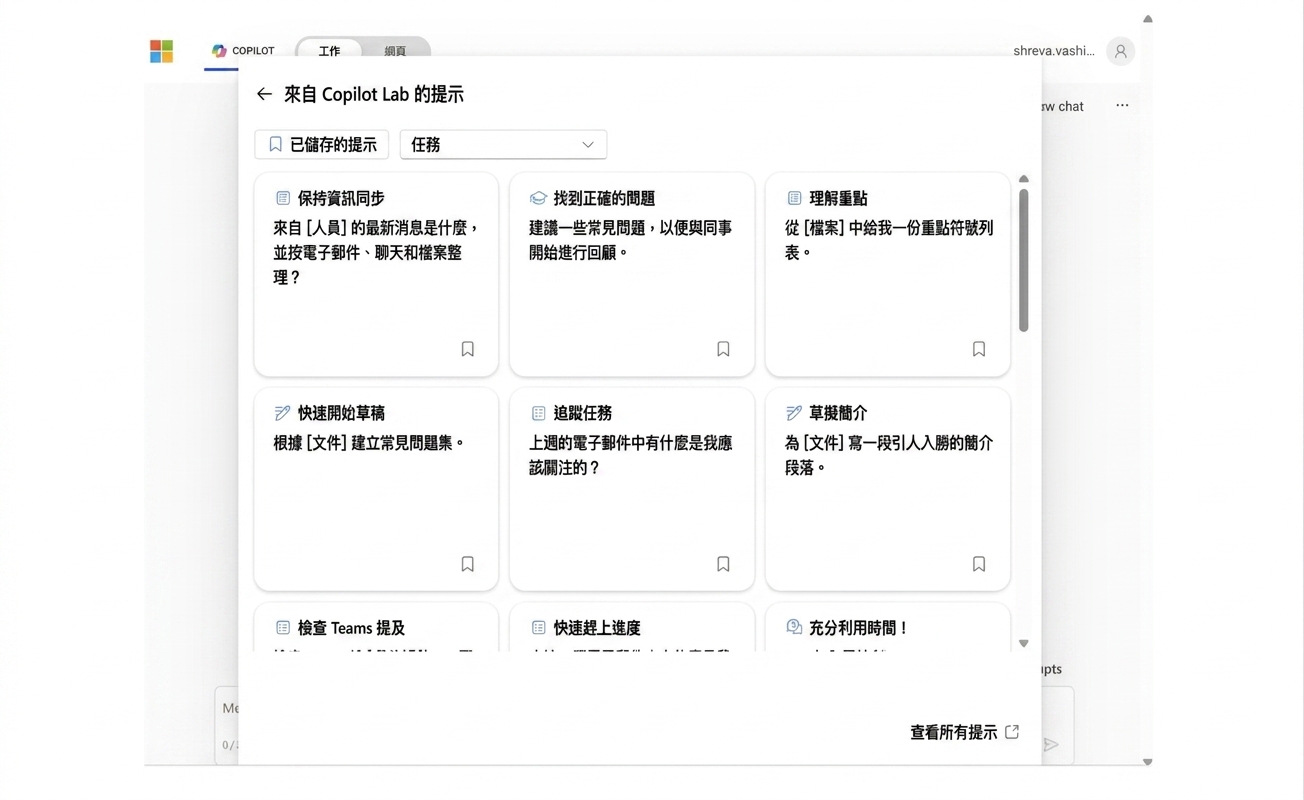
Task: Switch to the 網頁 tab
Action: (395, 51)
